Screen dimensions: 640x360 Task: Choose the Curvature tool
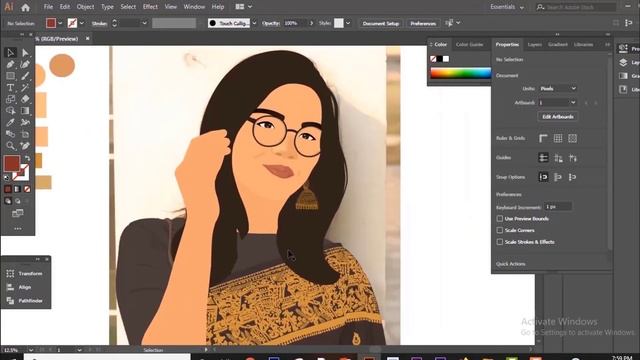(x=25, y=64)
